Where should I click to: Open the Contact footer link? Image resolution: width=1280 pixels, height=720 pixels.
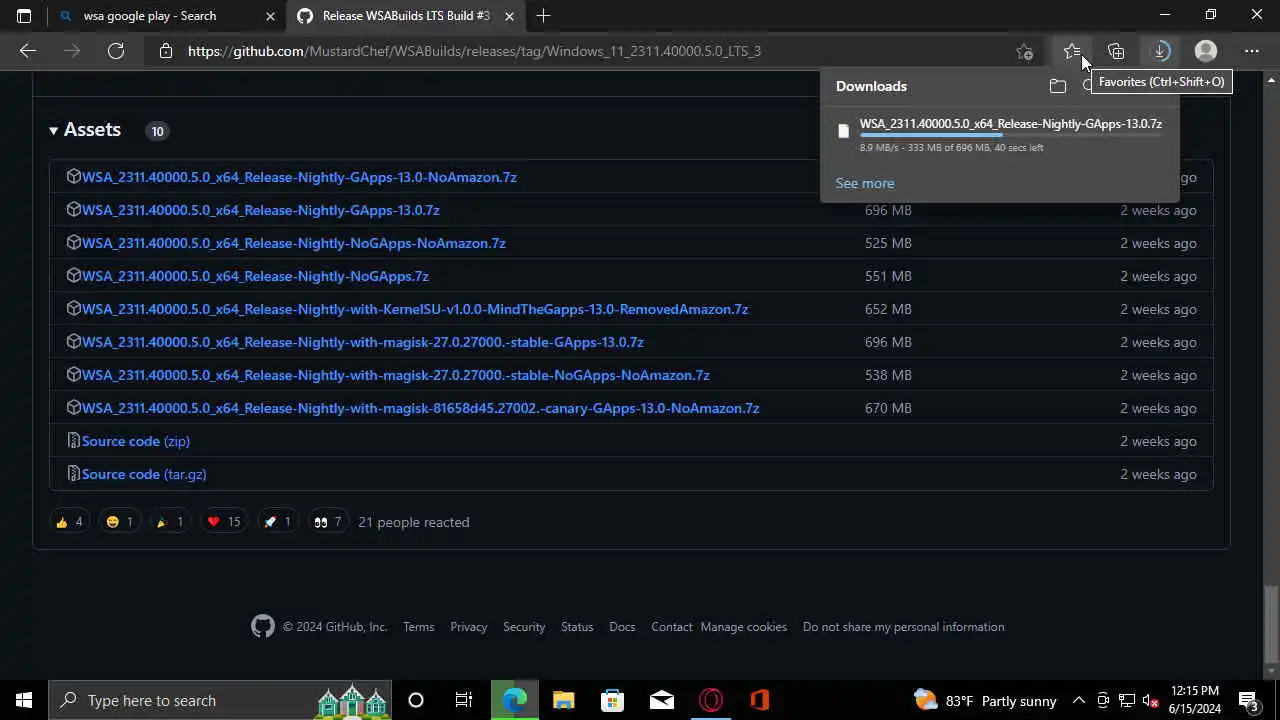(672, 627)
